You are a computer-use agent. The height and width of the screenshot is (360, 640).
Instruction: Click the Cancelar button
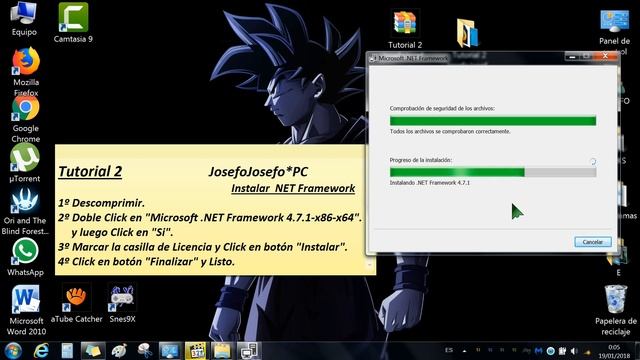593,242
